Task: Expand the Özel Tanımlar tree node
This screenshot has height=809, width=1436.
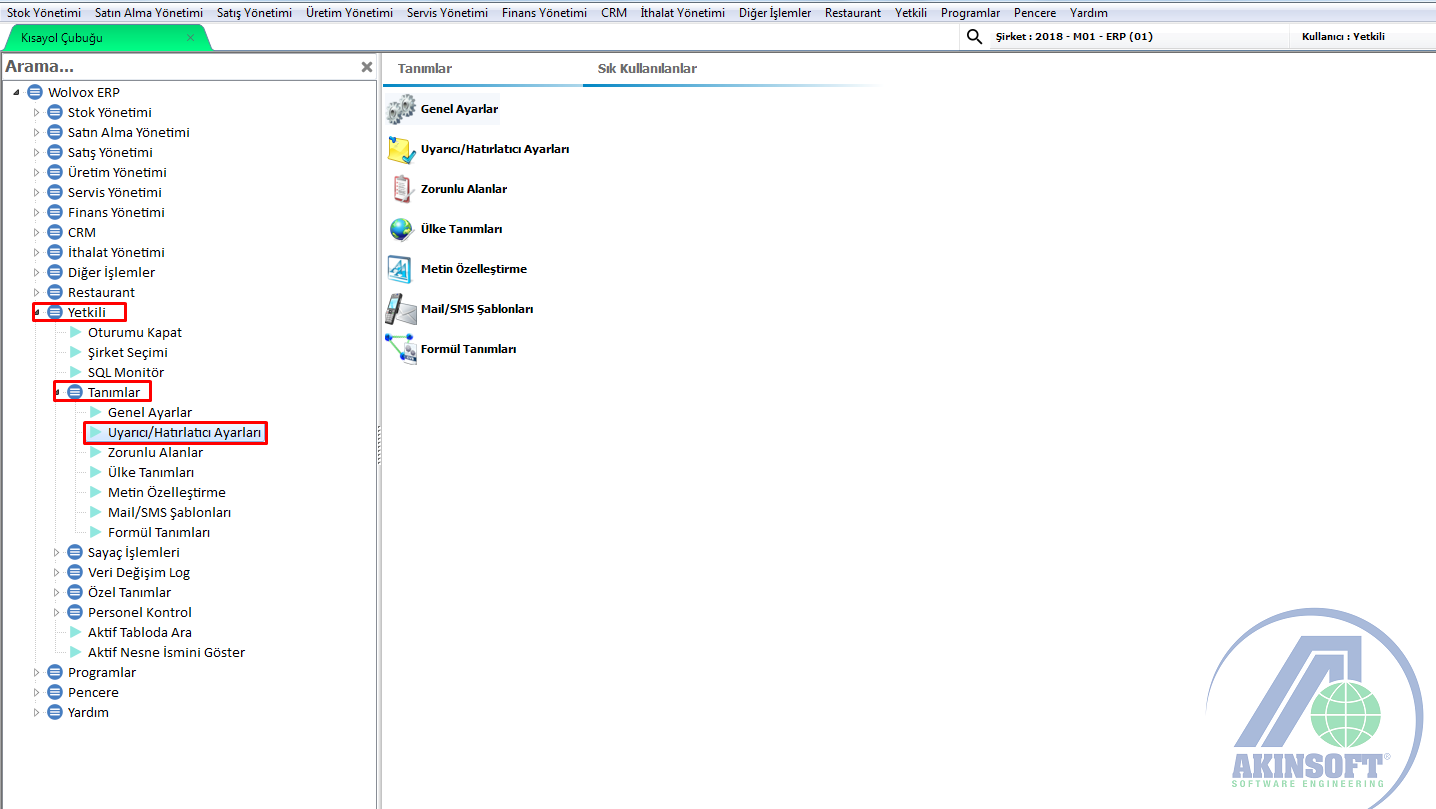Action: 57,592
